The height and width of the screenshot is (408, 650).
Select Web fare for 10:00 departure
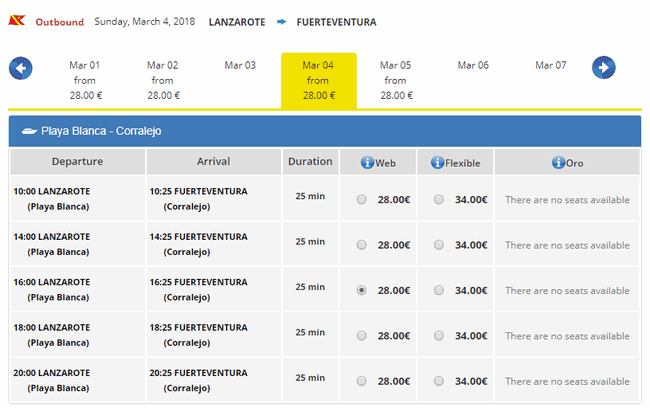[x=361, y=199]
